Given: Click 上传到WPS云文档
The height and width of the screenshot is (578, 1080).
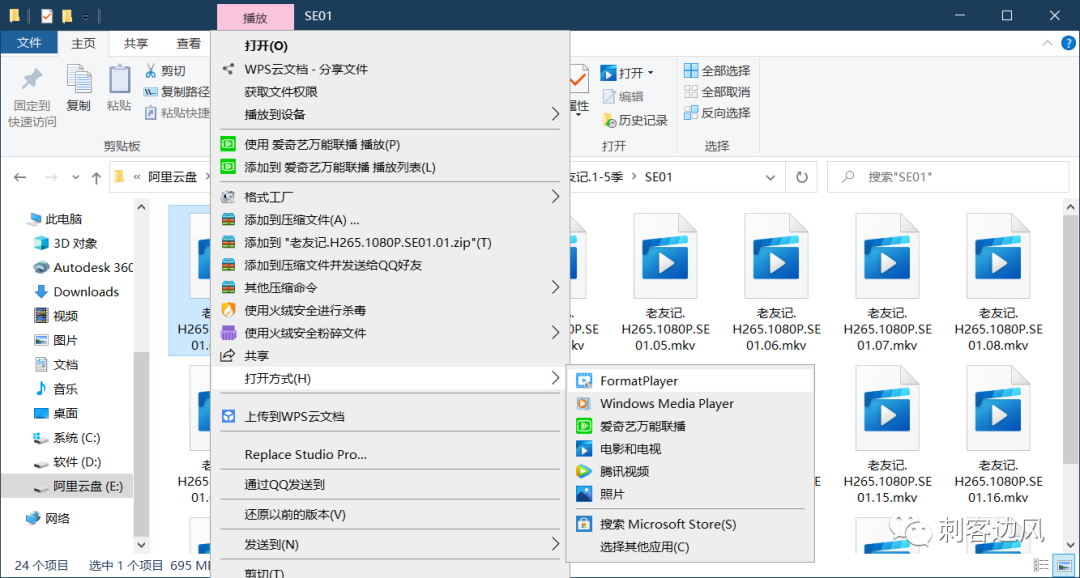Looking at the screenshot, I should [x=390, y=417].
